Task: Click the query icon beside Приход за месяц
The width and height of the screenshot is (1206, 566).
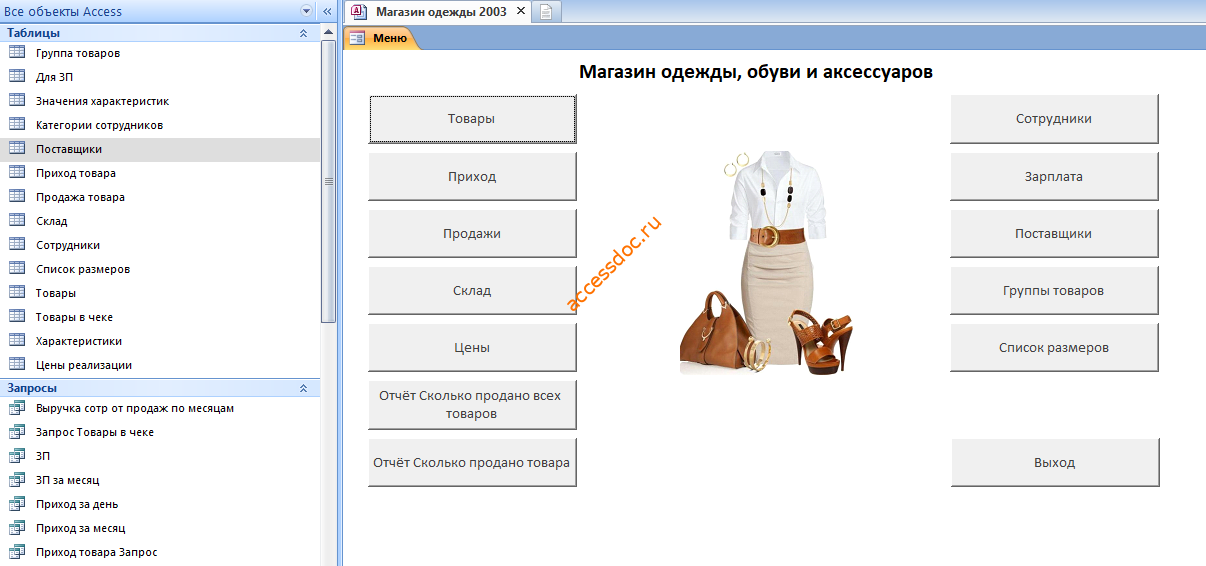Action: [x=17, y=527]
